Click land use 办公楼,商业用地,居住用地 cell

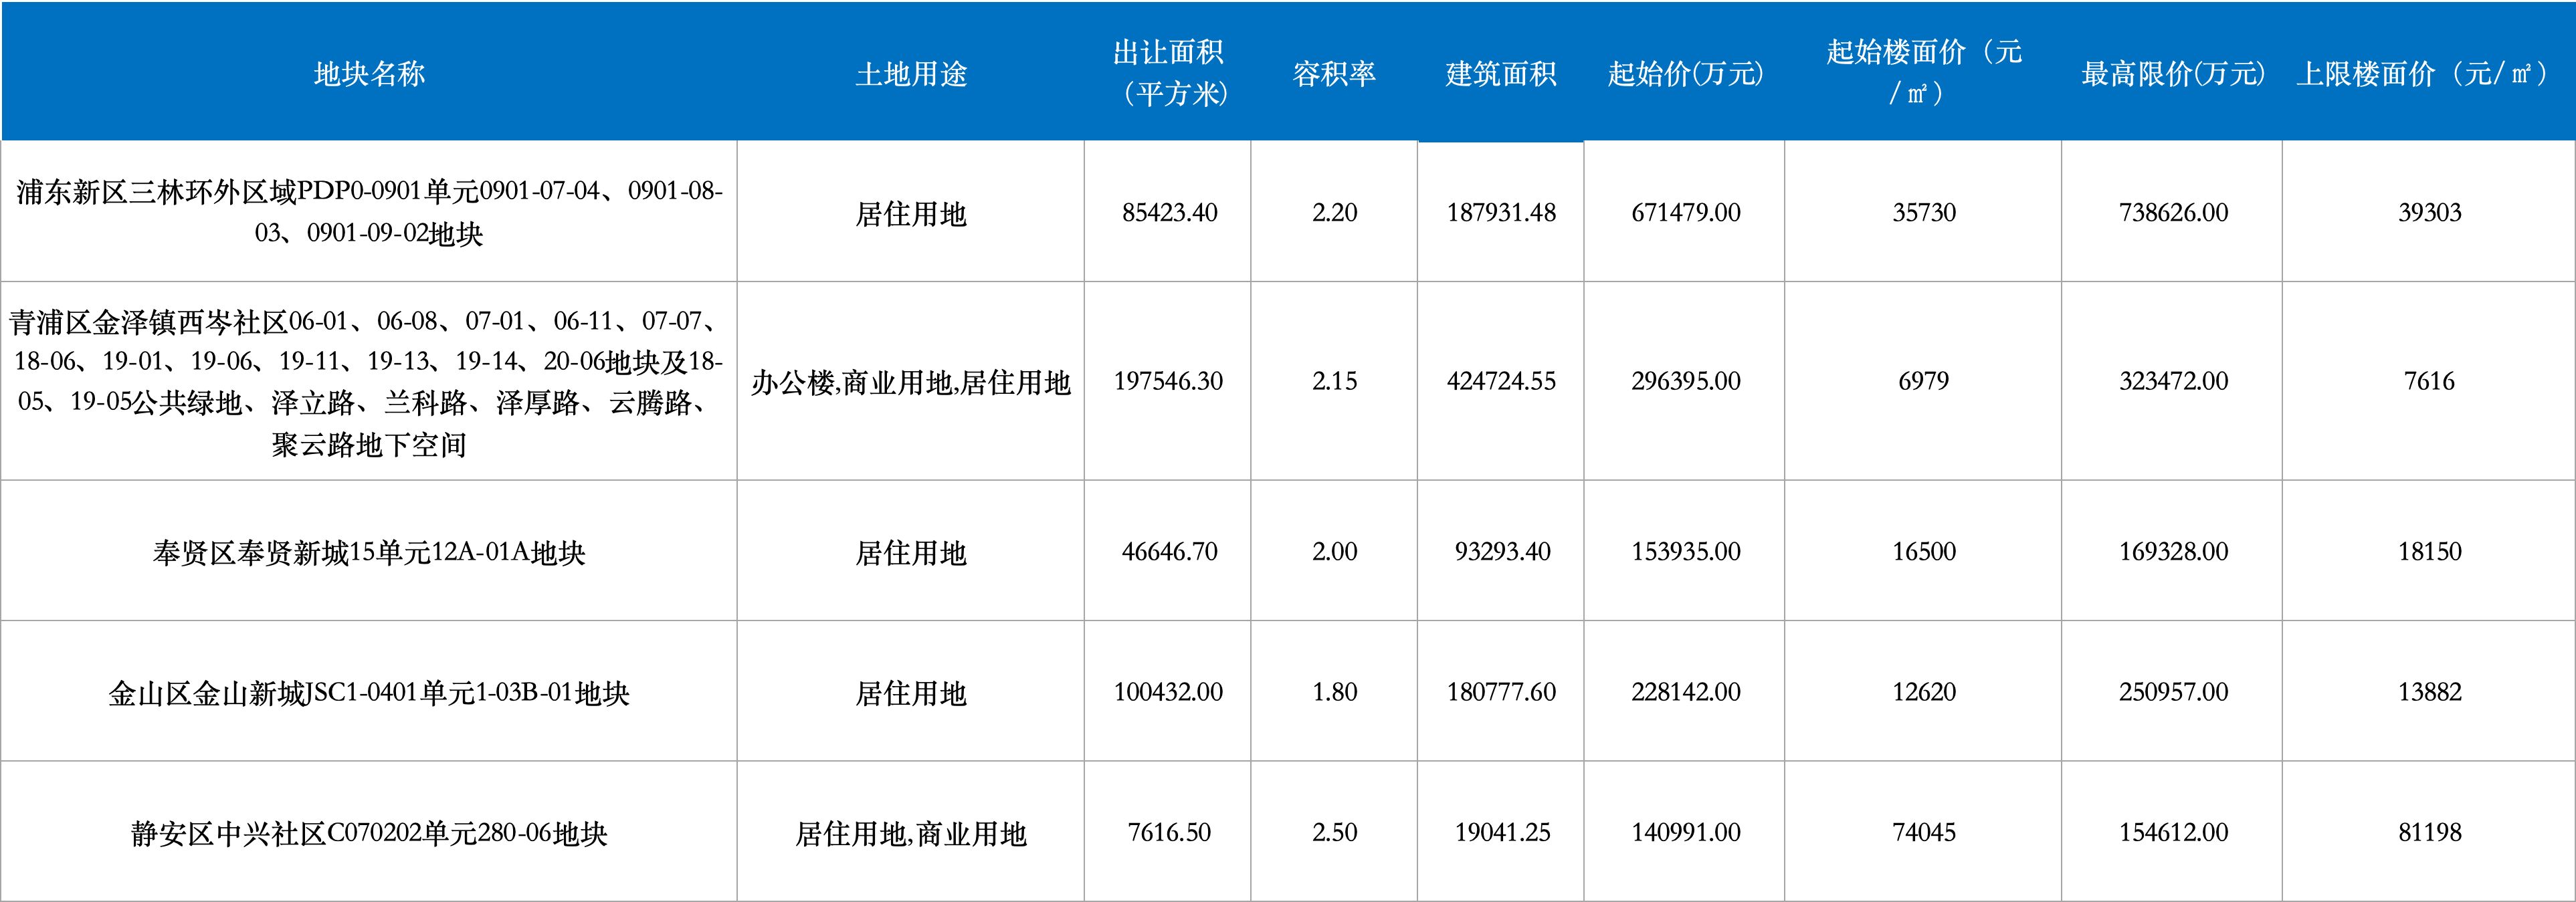click(911, 381)
